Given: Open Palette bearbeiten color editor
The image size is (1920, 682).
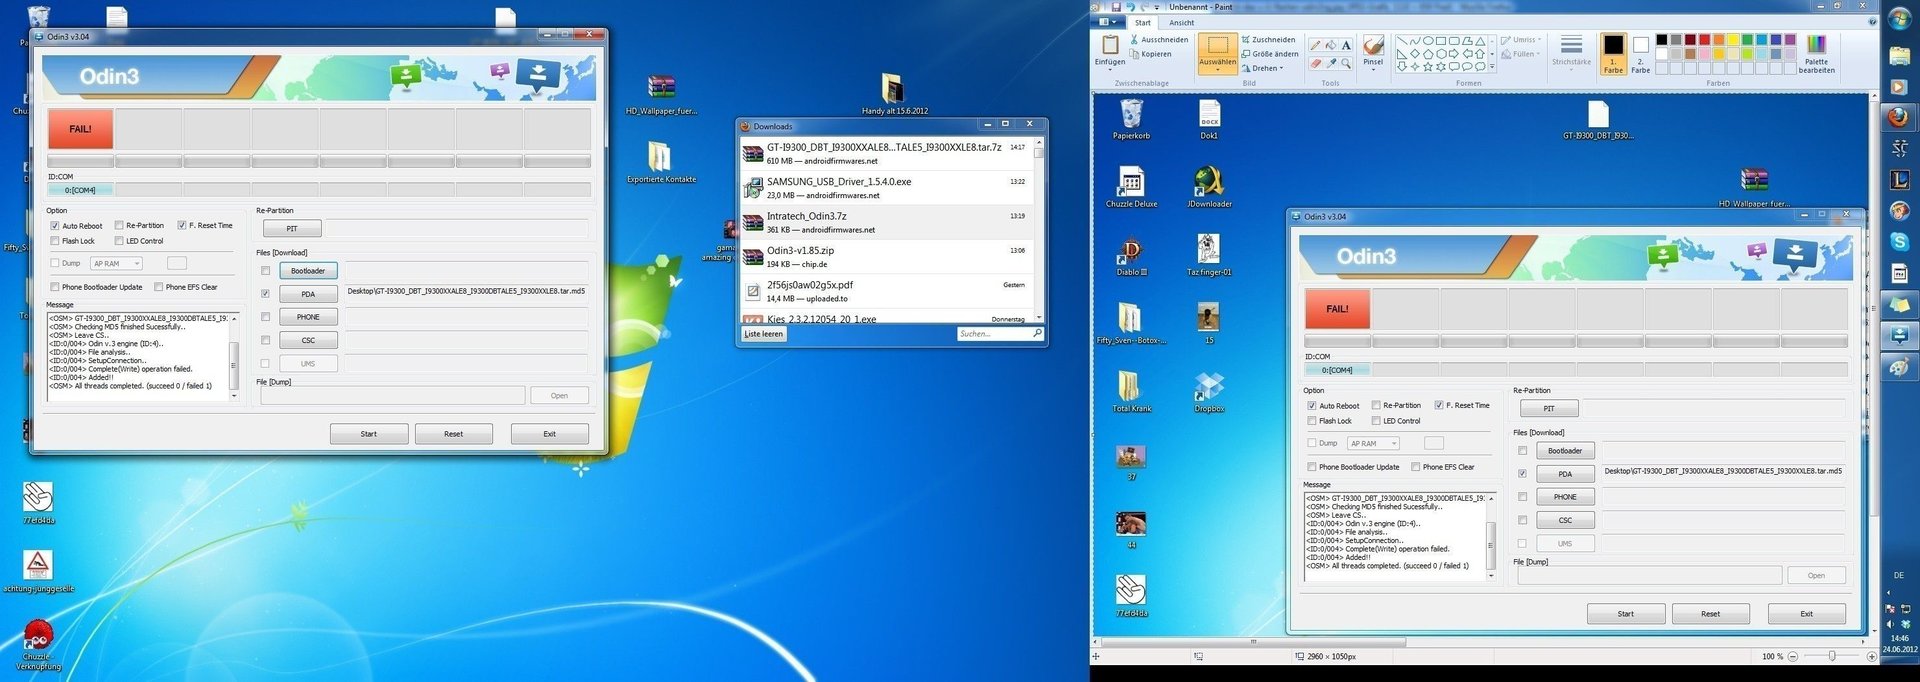Looking at the screenshot, I should [x=1816, y=53].
